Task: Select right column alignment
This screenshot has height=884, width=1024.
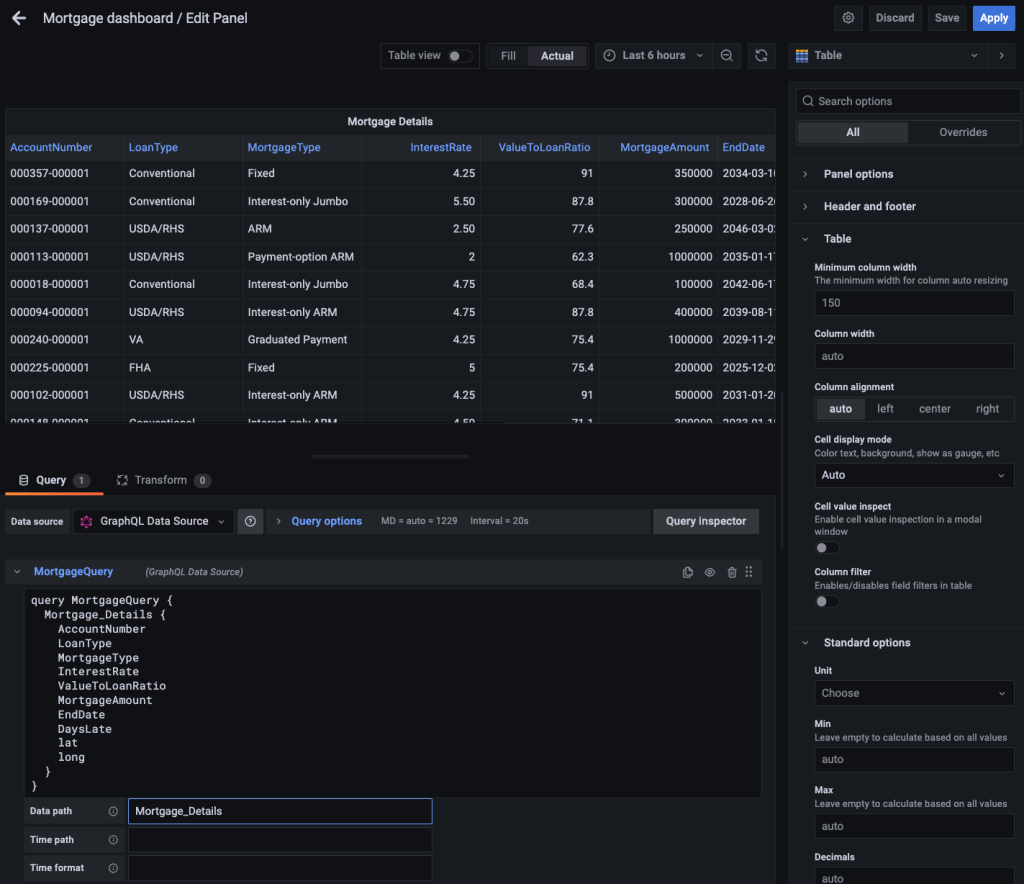Action: click(987, 408)
